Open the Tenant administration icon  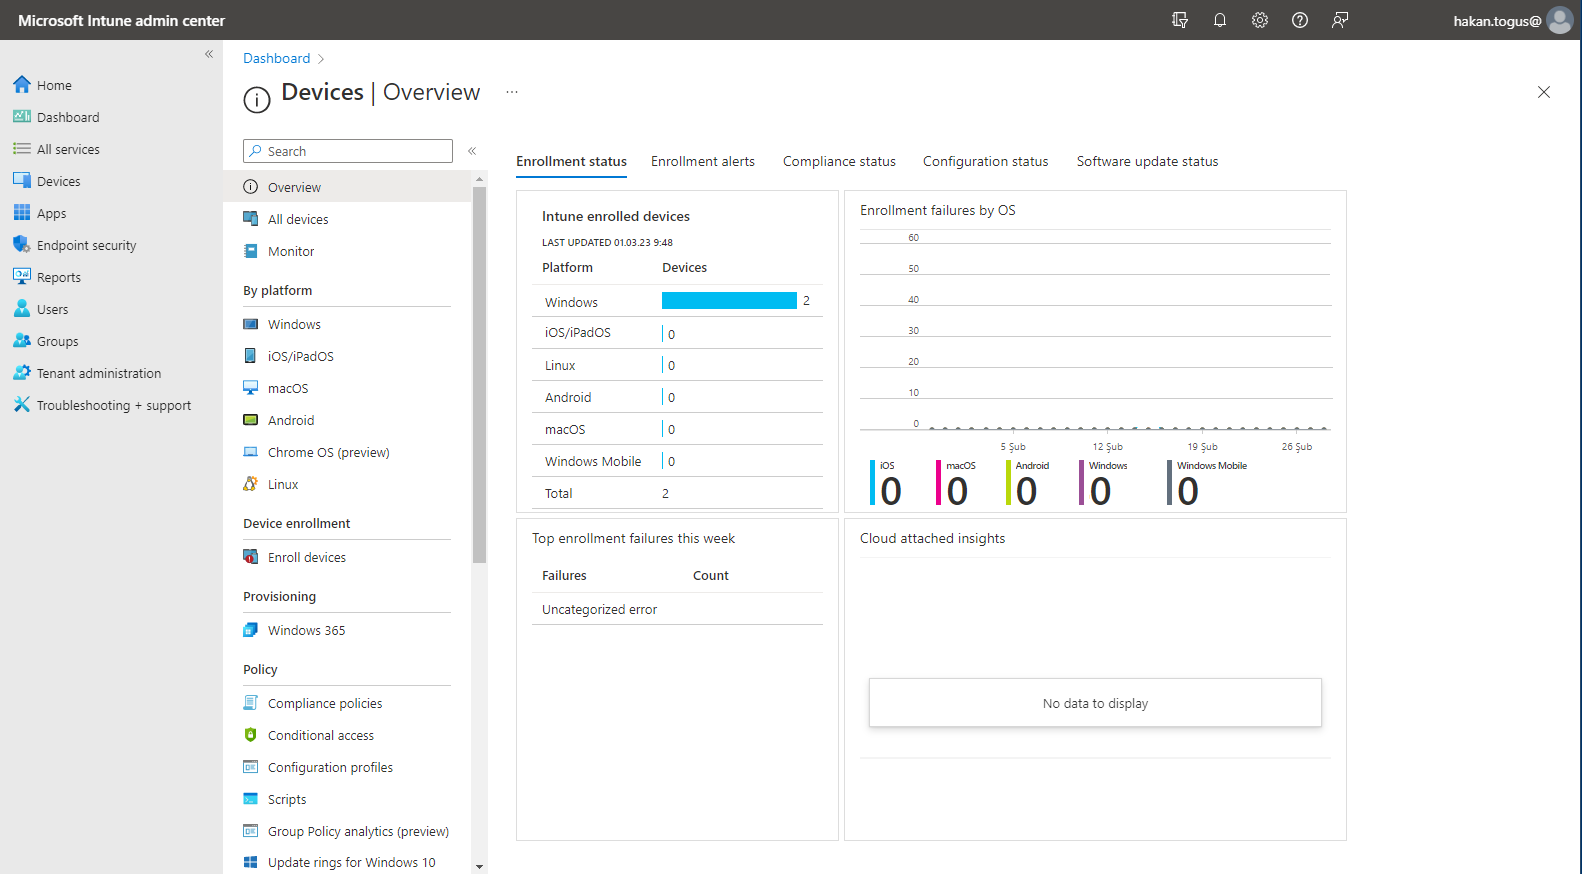pos(22,373)
